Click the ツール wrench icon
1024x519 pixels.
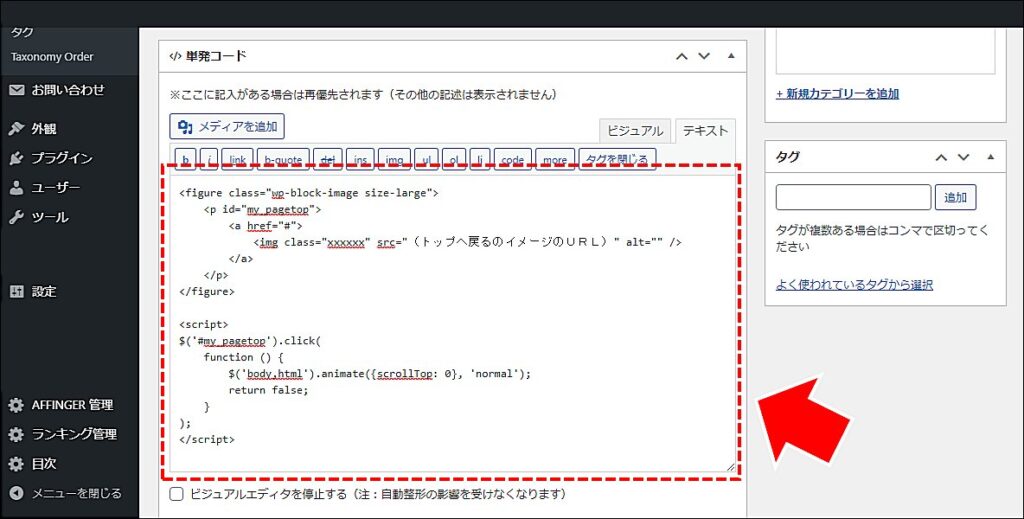16,217
